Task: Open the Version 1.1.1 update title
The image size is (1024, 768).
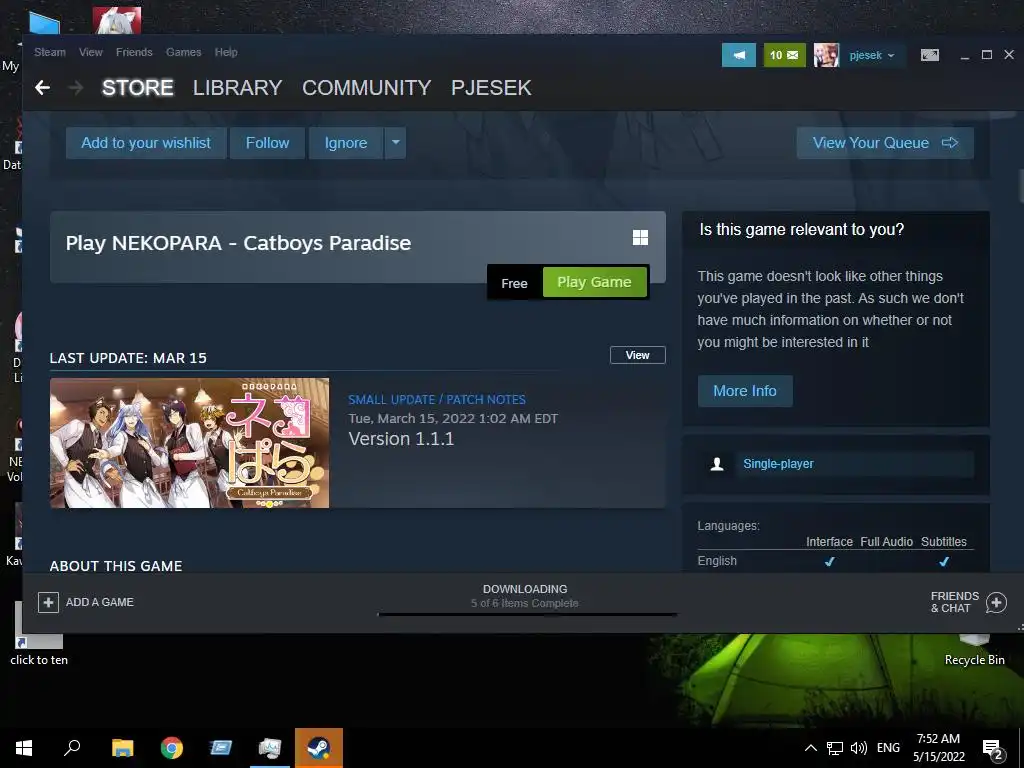Action: coord(401,439)
